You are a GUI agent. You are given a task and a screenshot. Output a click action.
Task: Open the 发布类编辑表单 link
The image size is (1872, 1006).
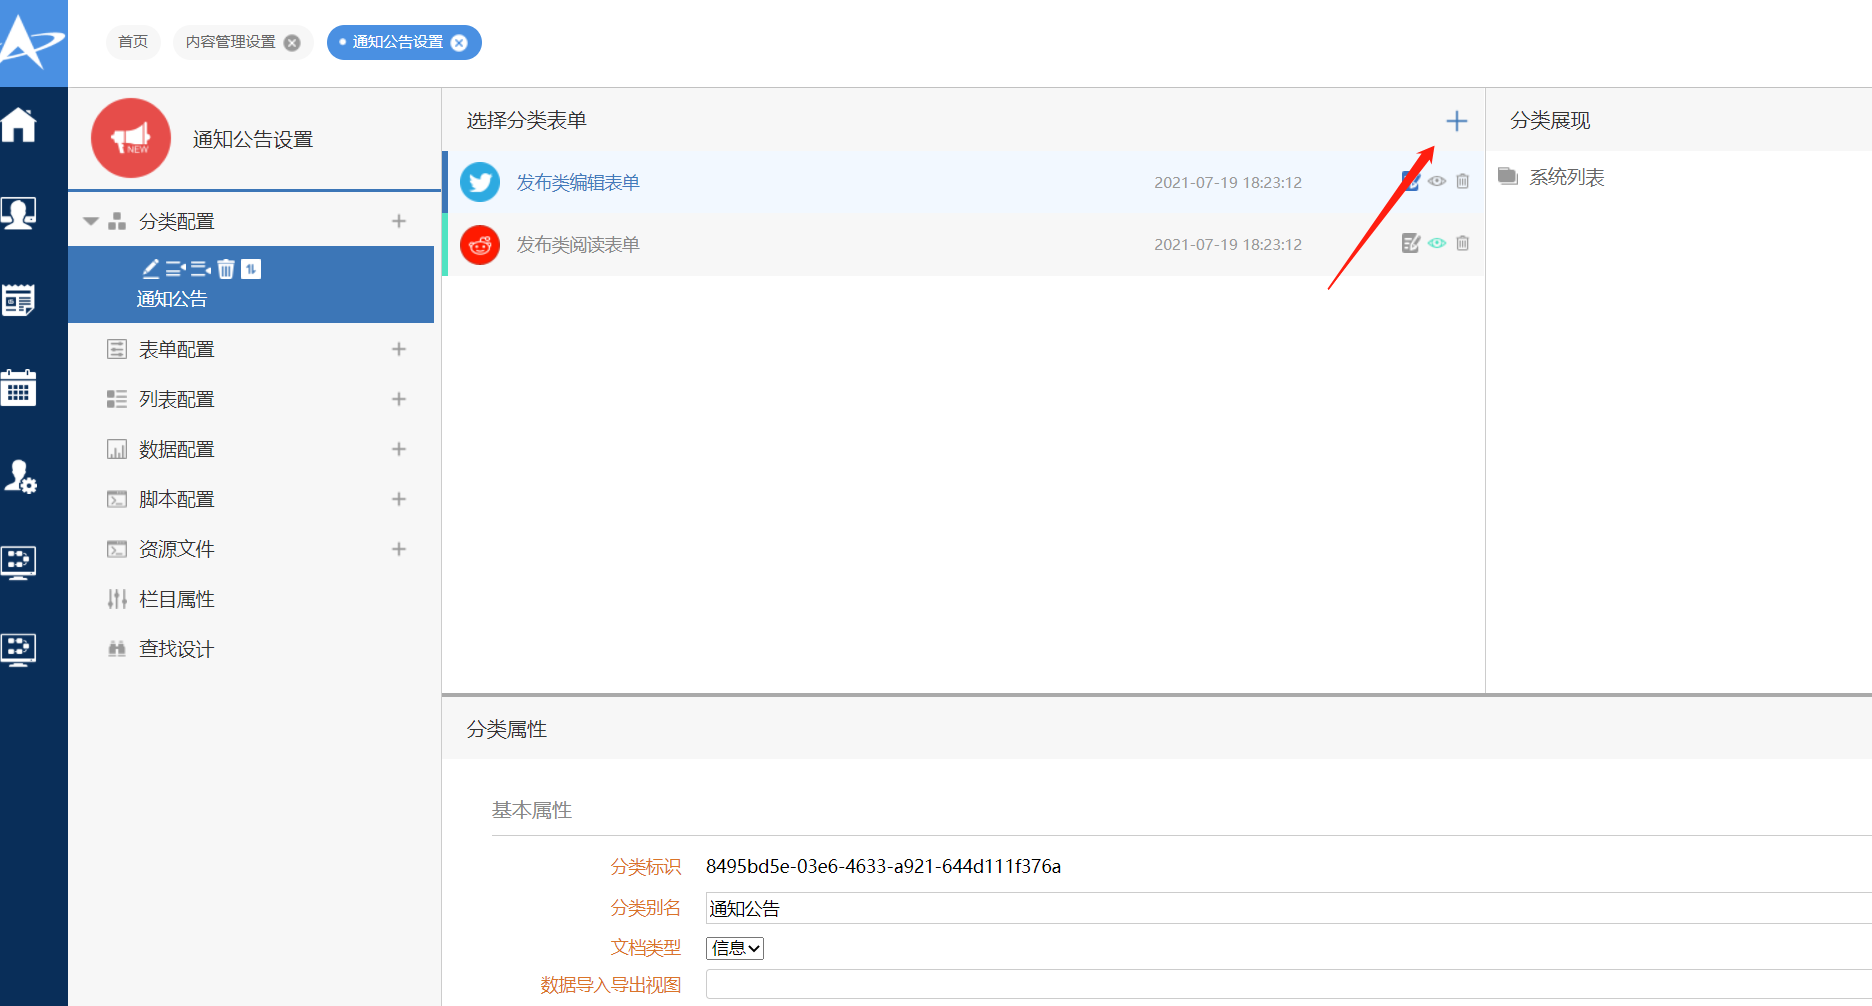coord(578,182)
